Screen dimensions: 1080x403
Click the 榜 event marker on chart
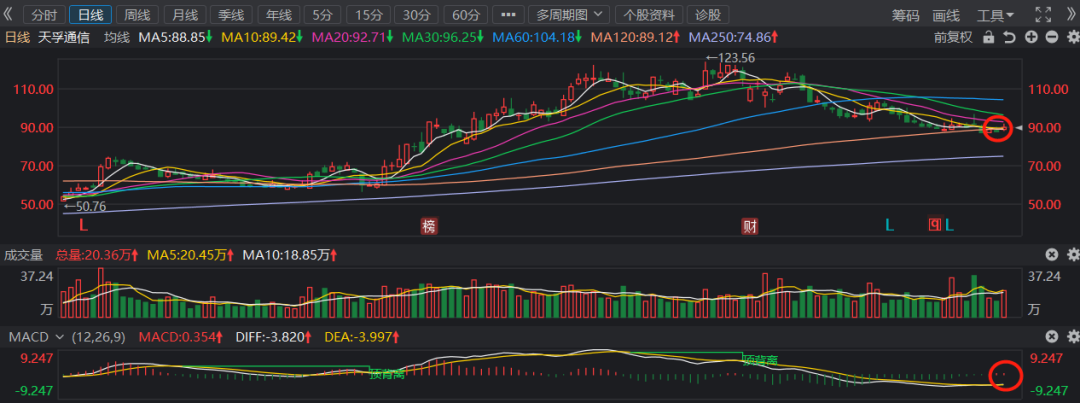point(429,226)
